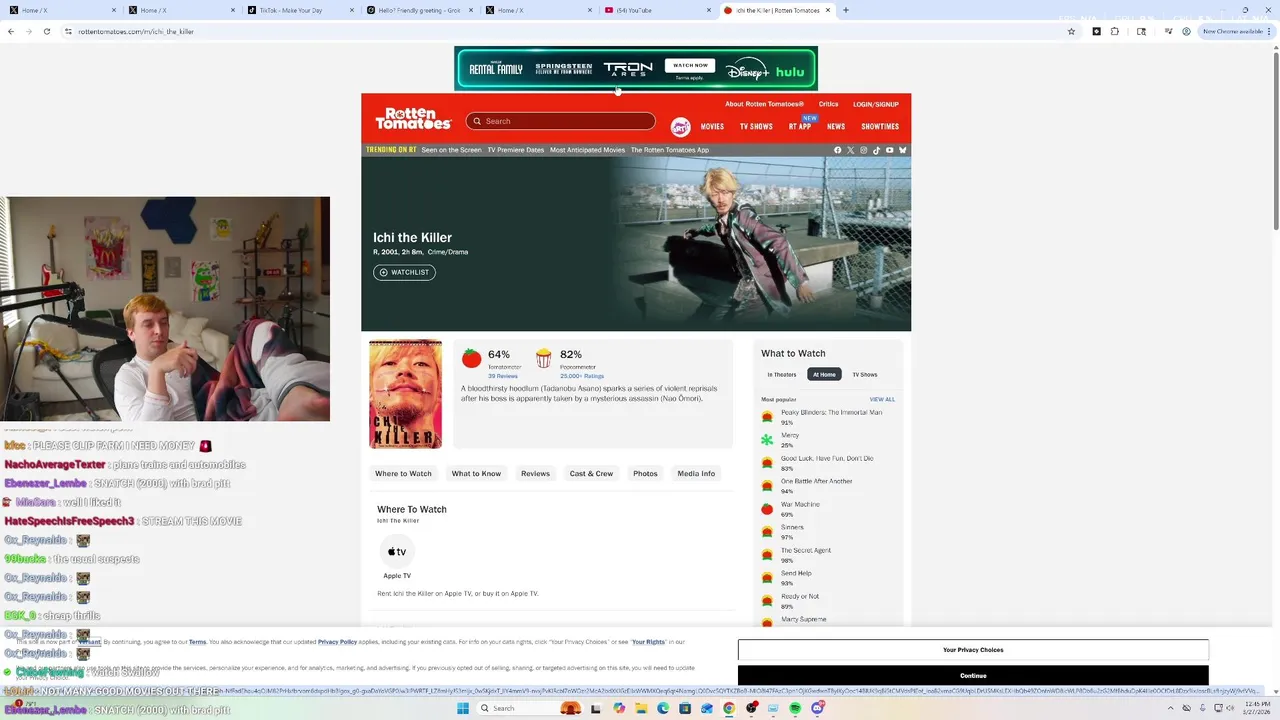This screenshot has height=720, width=1280.
Task: Open Rotten Tomatoes TikTok icon
Action: coord(877,150)
